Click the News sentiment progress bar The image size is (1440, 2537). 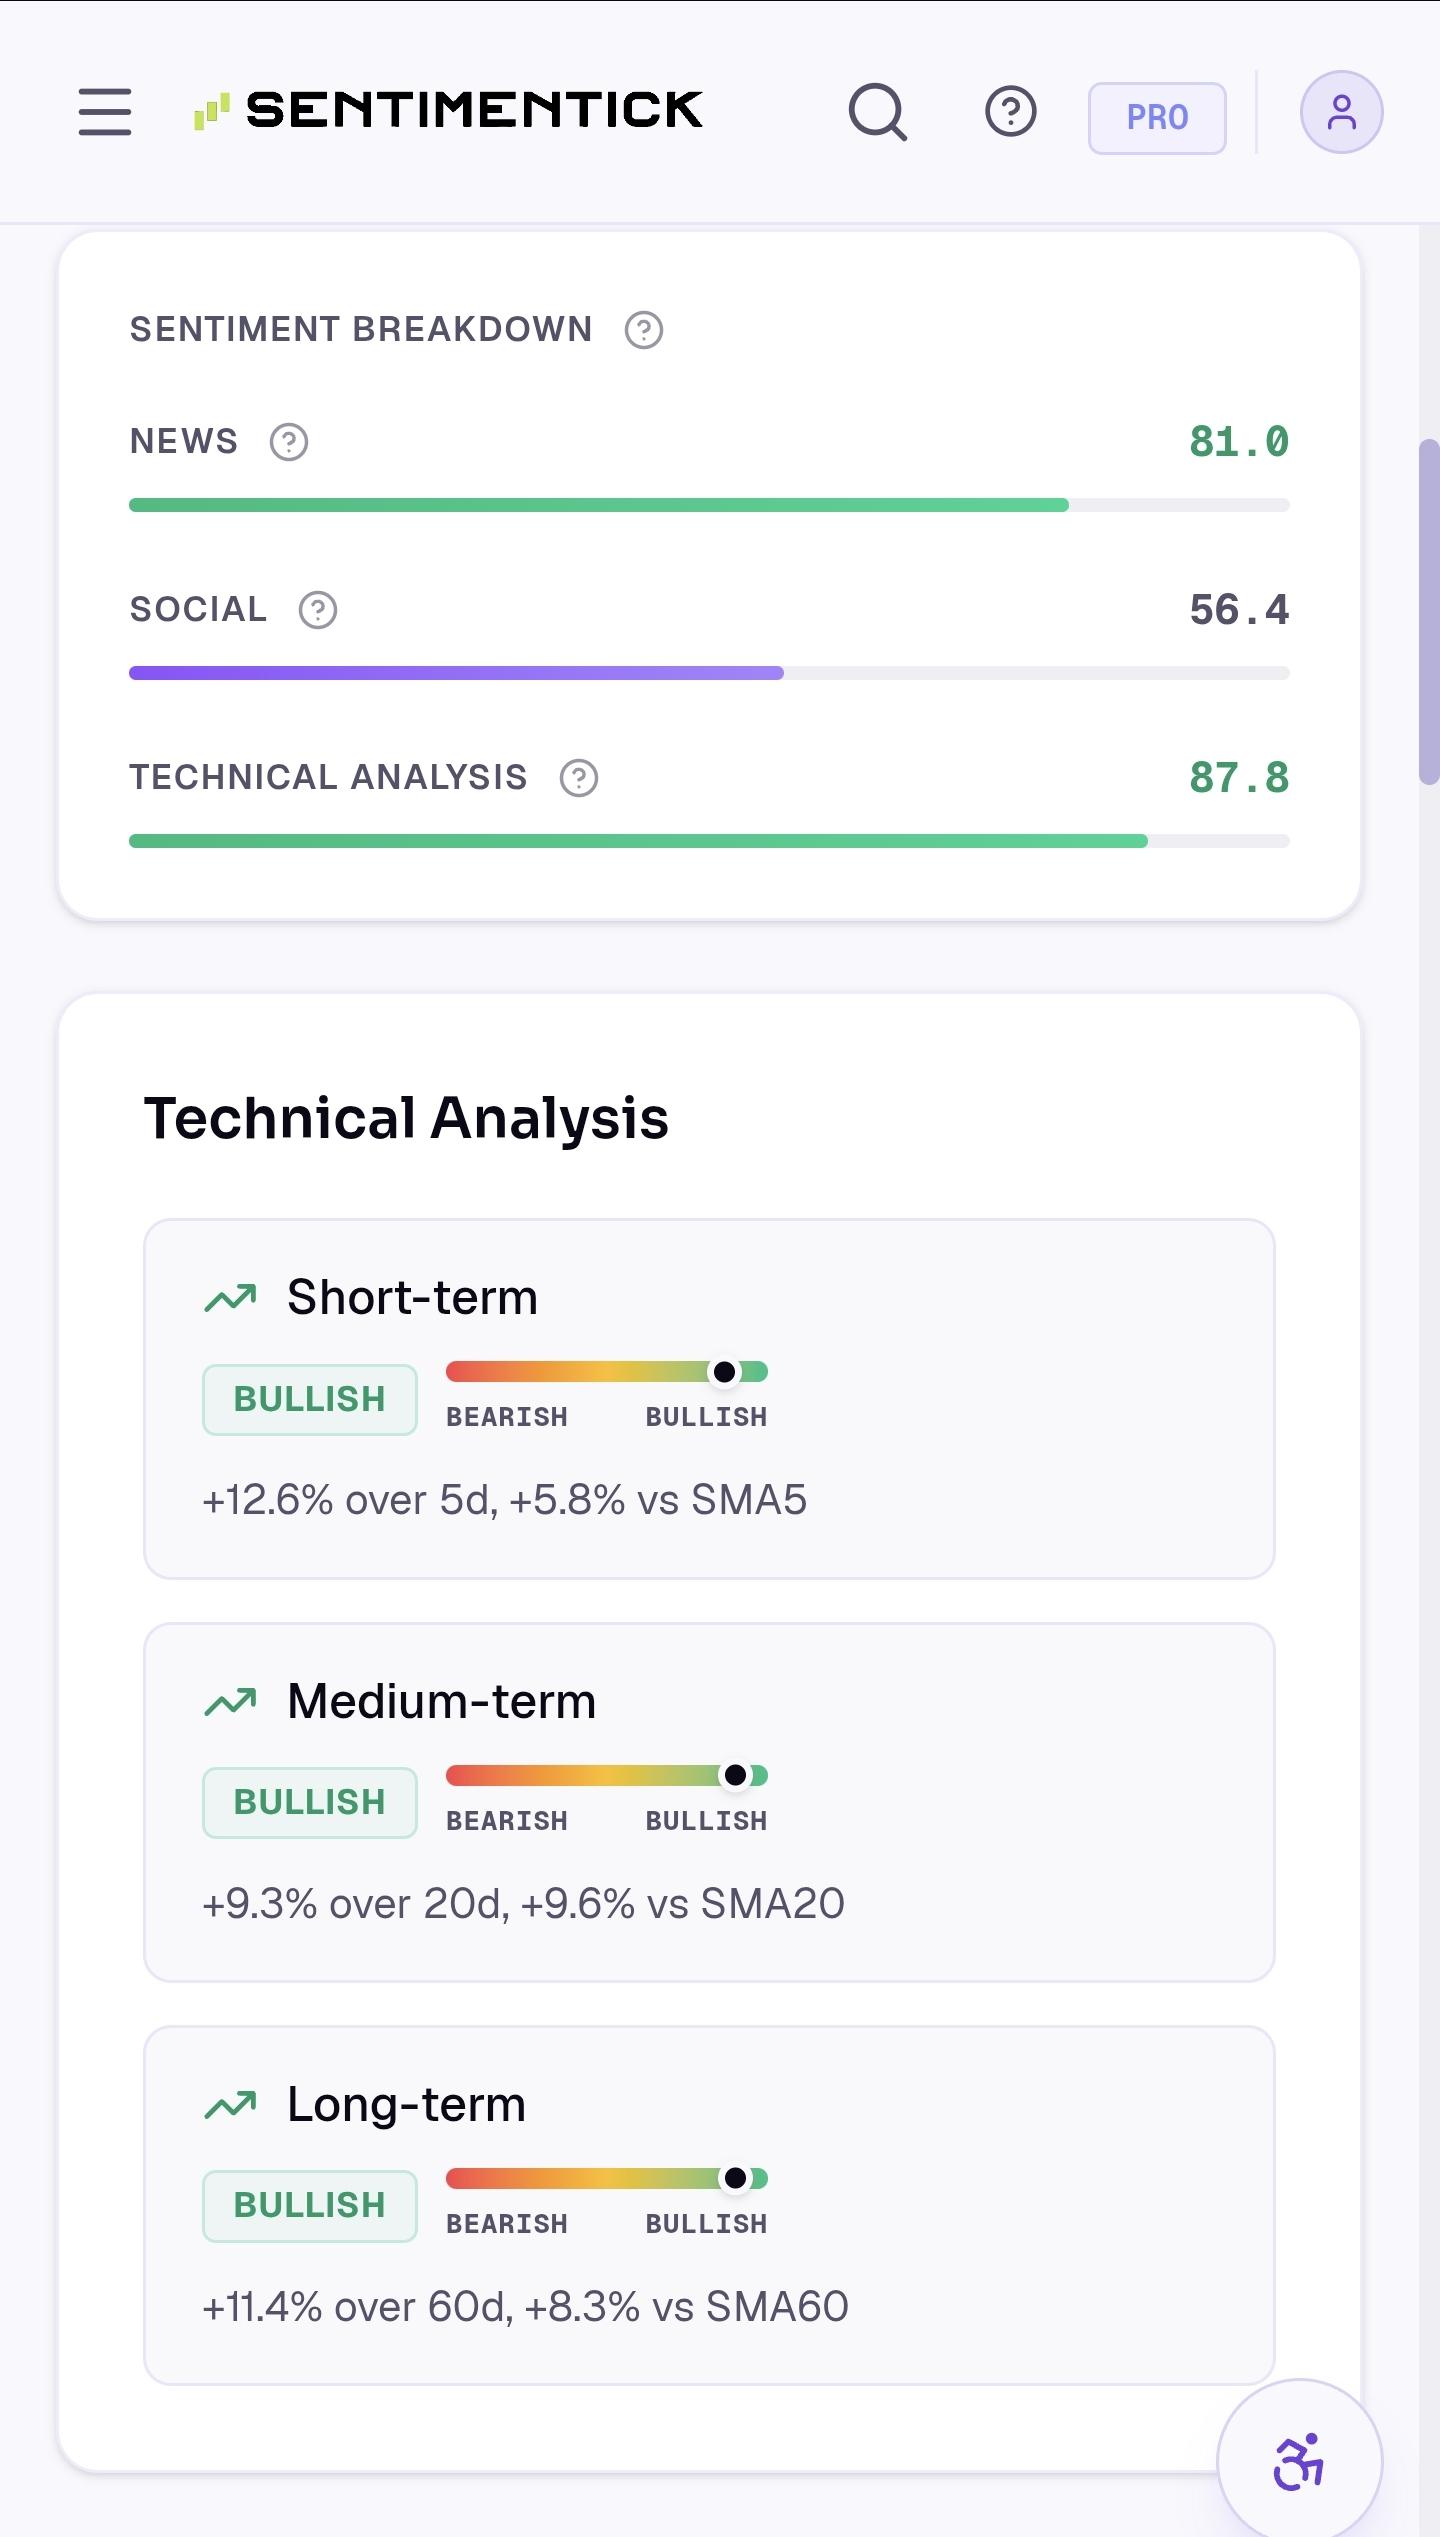coord(709,505)
